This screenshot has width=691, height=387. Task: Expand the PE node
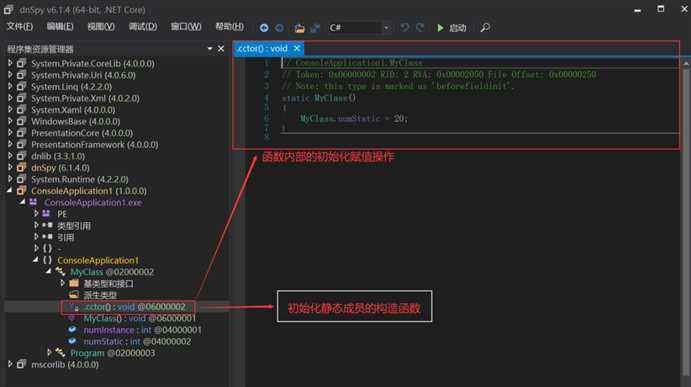point(36,213)
